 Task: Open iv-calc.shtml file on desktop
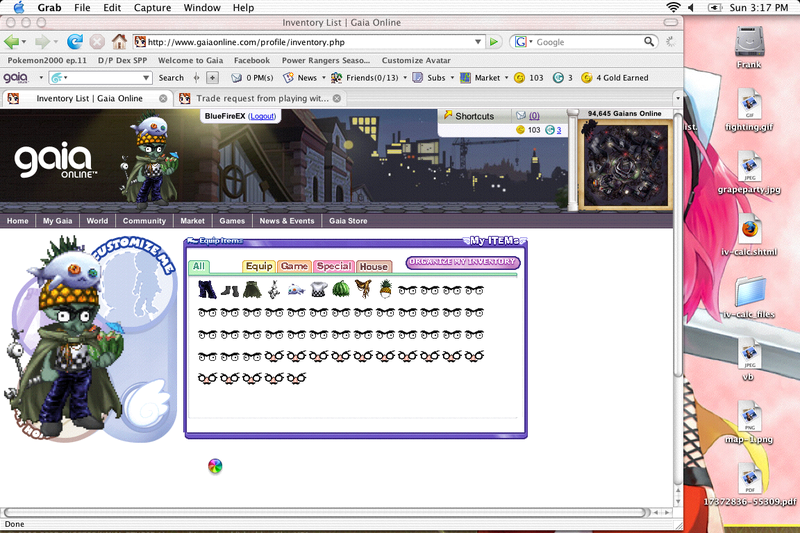749,229
